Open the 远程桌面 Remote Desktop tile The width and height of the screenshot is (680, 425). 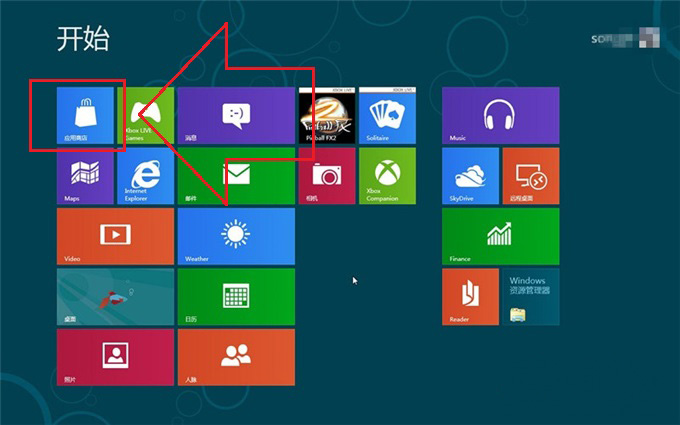coord(531,176)
